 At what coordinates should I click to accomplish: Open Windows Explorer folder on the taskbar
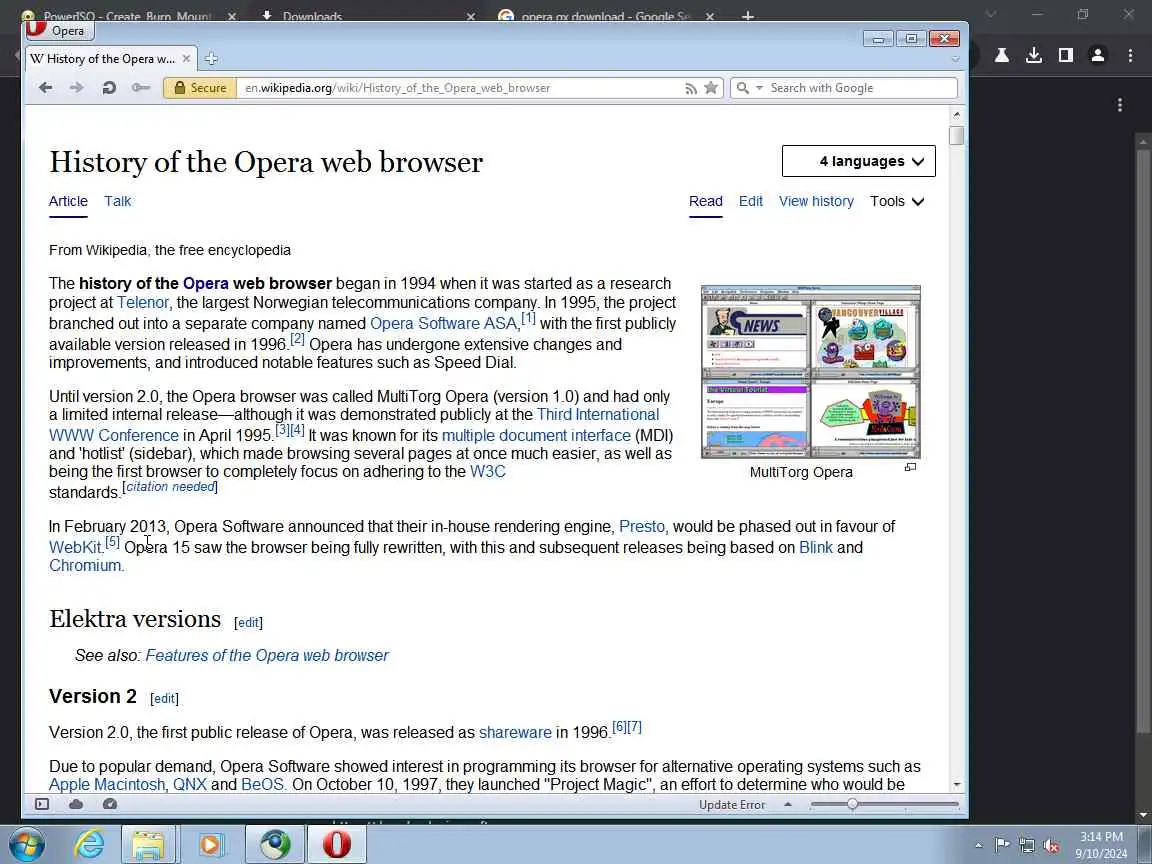[148, 844]
